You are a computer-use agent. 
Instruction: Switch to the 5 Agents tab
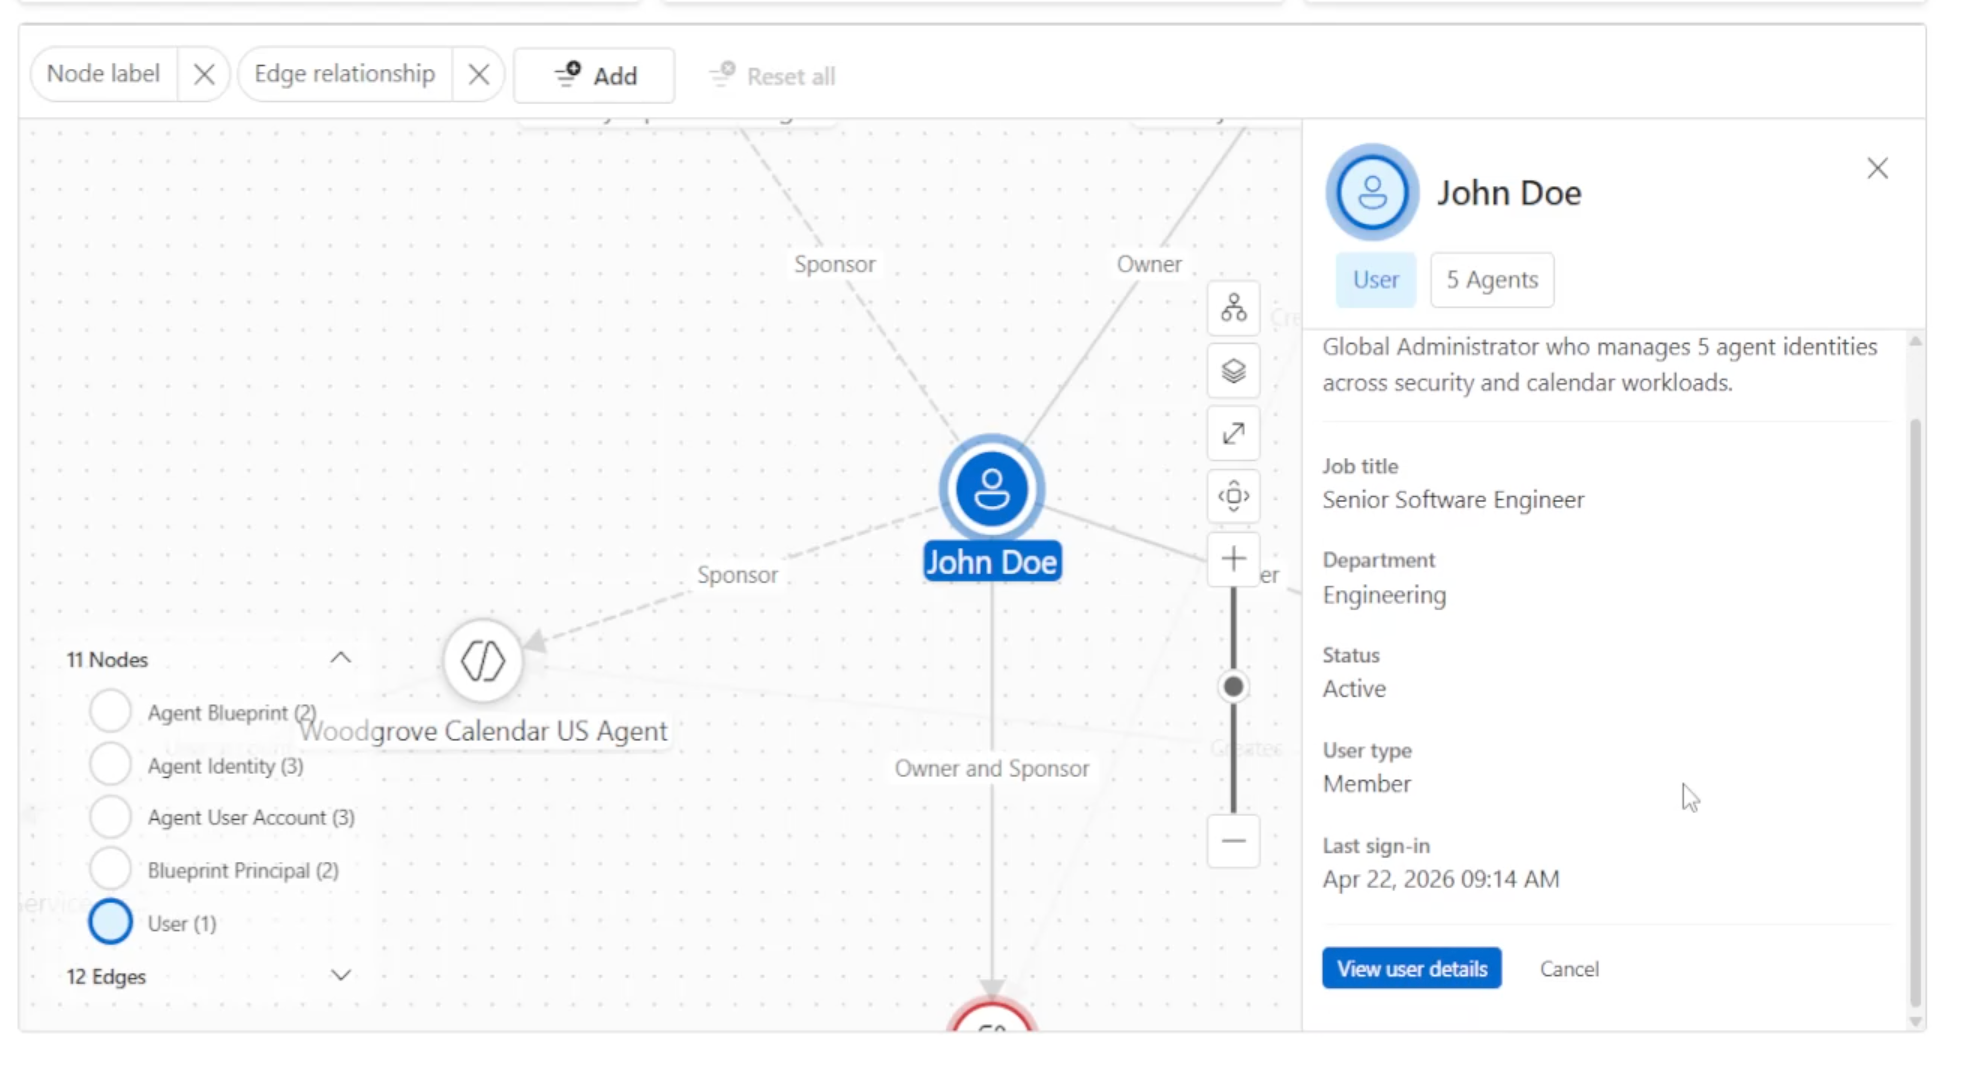pos(1492,280)
